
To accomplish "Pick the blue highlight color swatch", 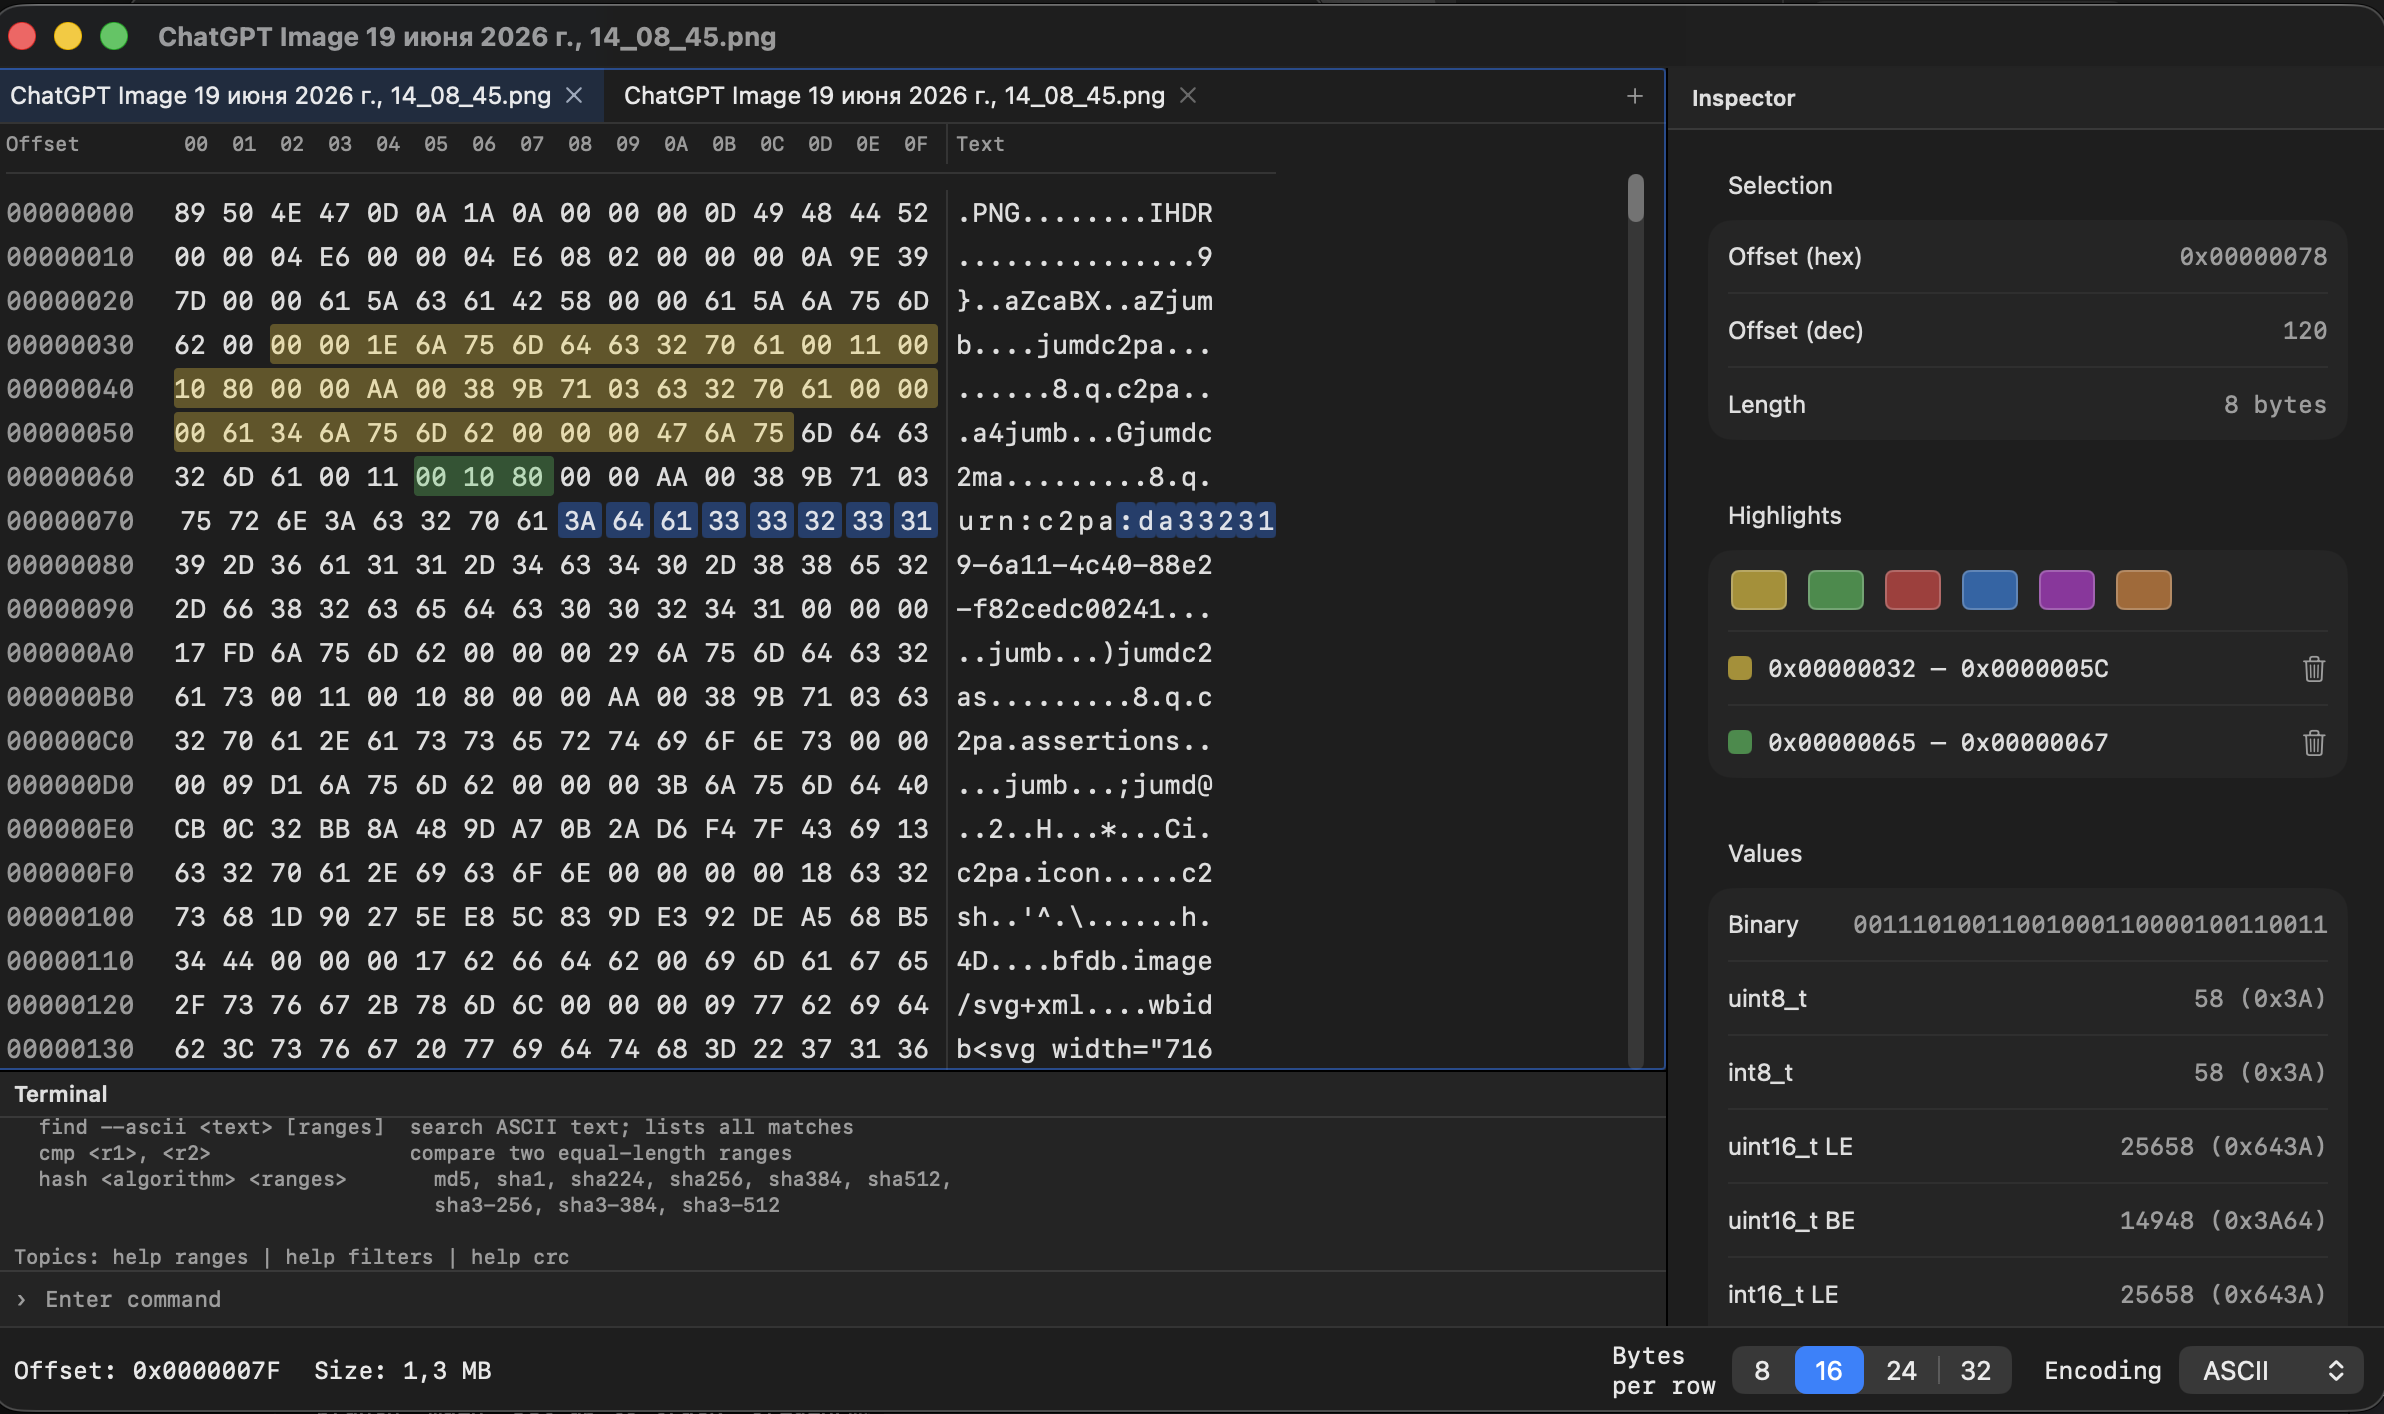I will (x=1989, y=590).
